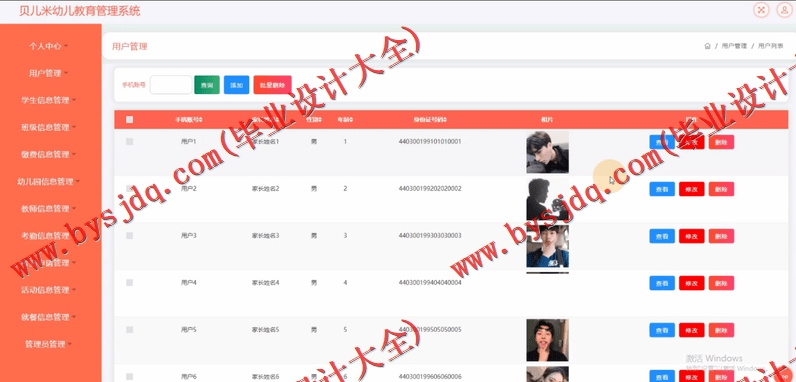796x382 pixels.
Task: Expand the 幼儿园信息管理 sidebar menu
Action: [49, 181]
